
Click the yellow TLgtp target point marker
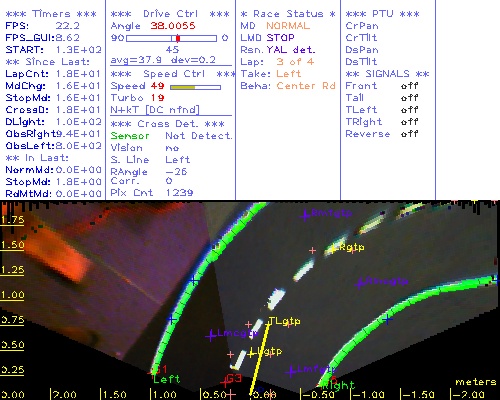269,323
